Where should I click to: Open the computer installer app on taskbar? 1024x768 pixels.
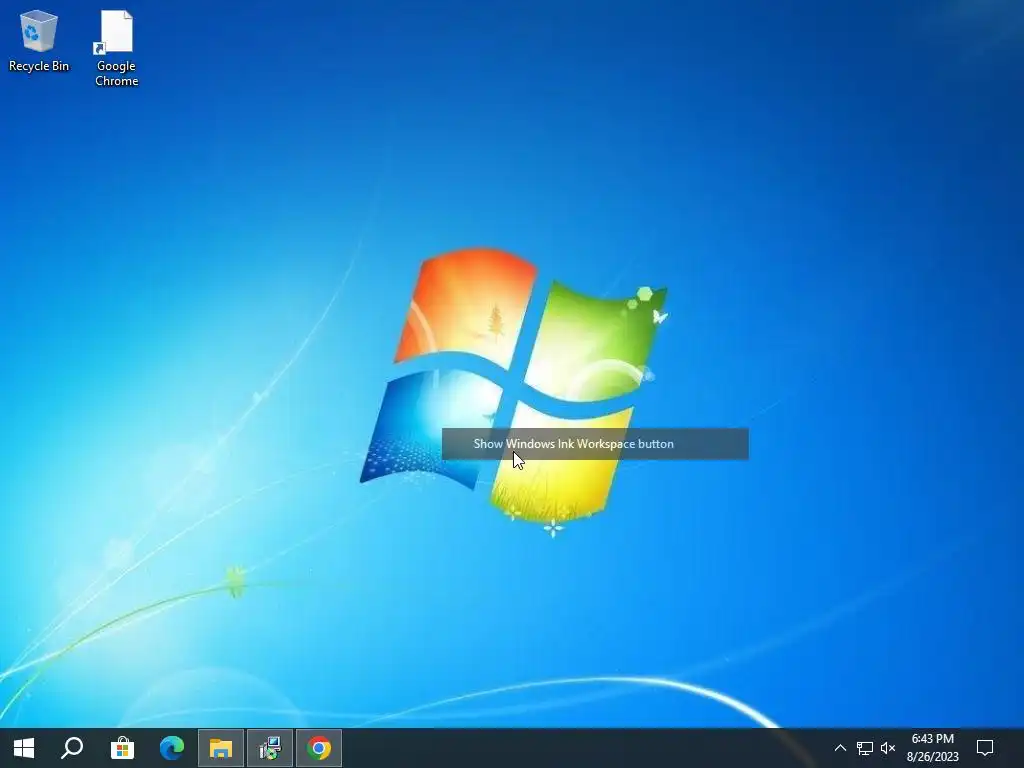[x=270, y=748]
